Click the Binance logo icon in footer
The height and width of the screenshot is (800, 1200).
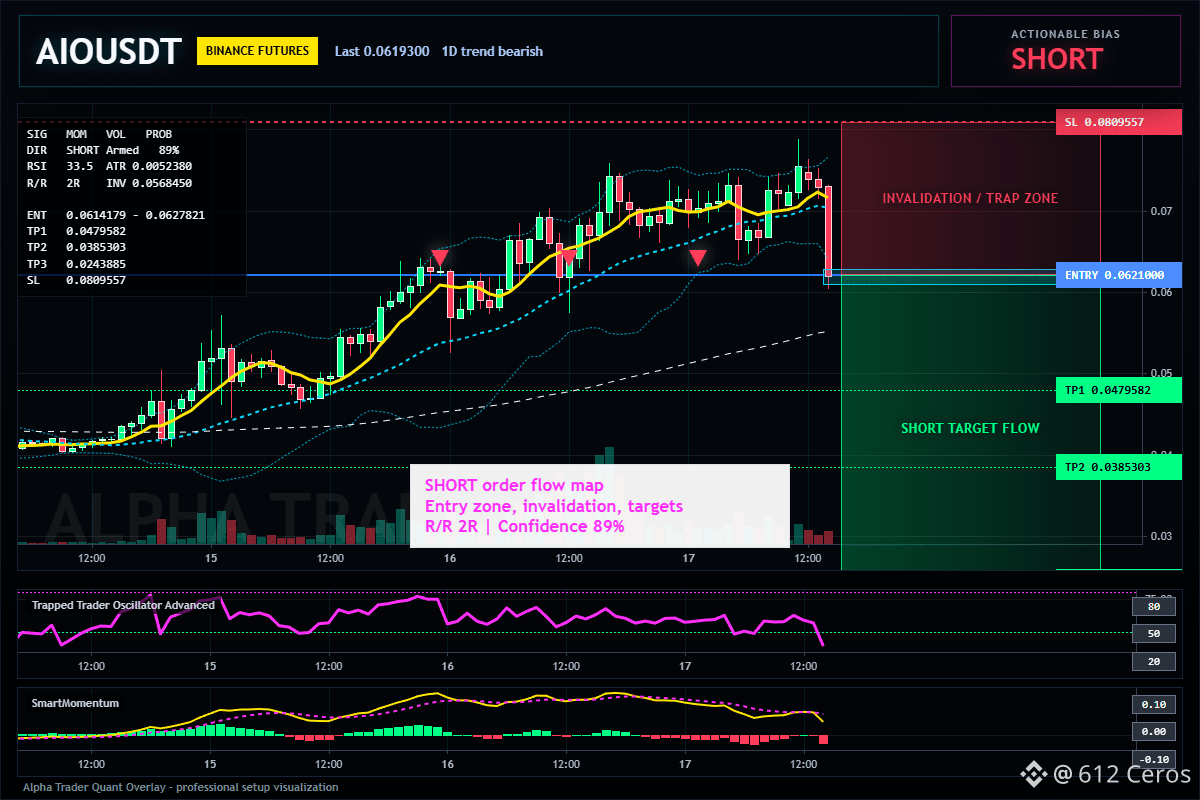[1032, 773]
